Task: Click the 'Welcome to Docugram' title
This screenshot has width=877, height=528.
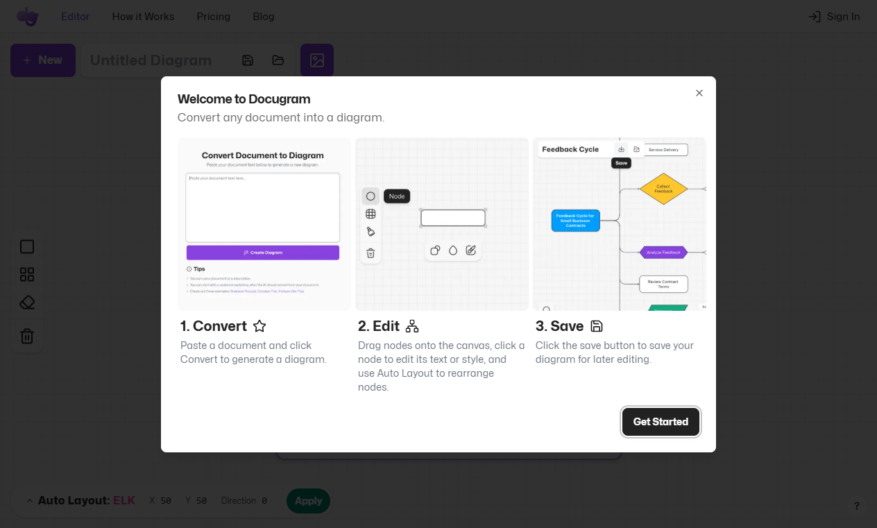Action: pyautogui.click(x=244, y=99)
